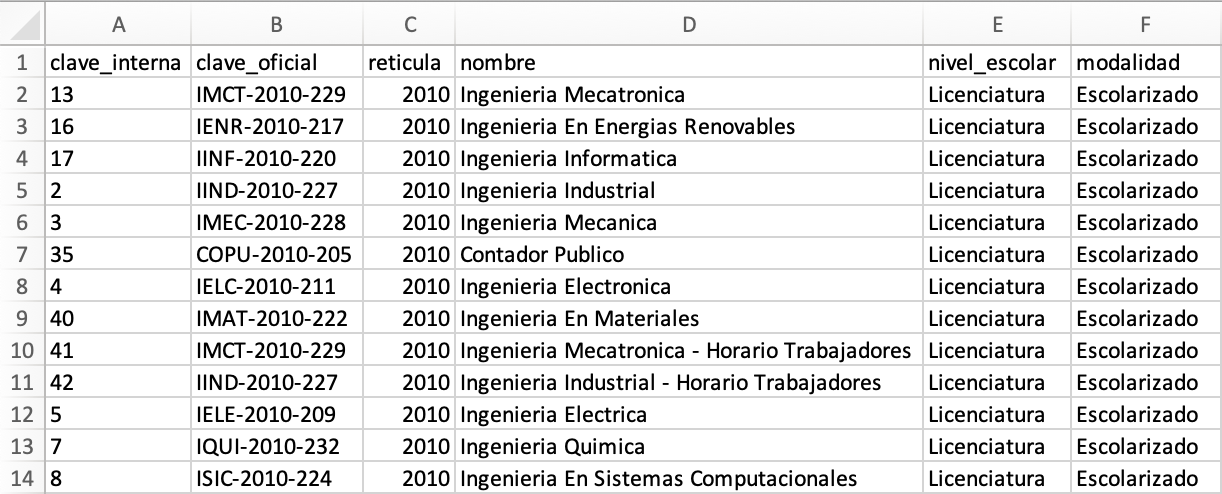Screen dimensions: 1222x494
Task: Select row 14 header
Action: point(22,478)
